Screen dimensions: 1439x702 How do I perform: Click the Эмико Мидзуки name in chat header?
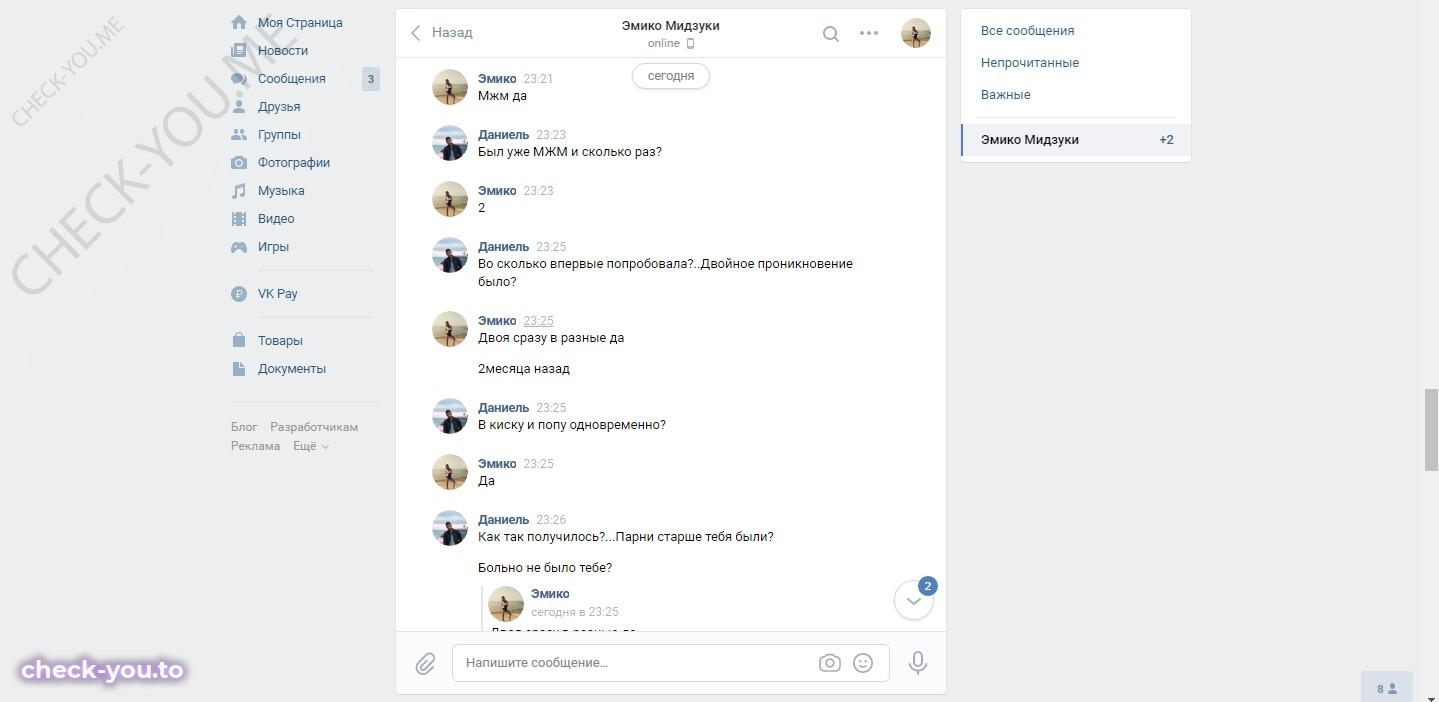[671, 26]
